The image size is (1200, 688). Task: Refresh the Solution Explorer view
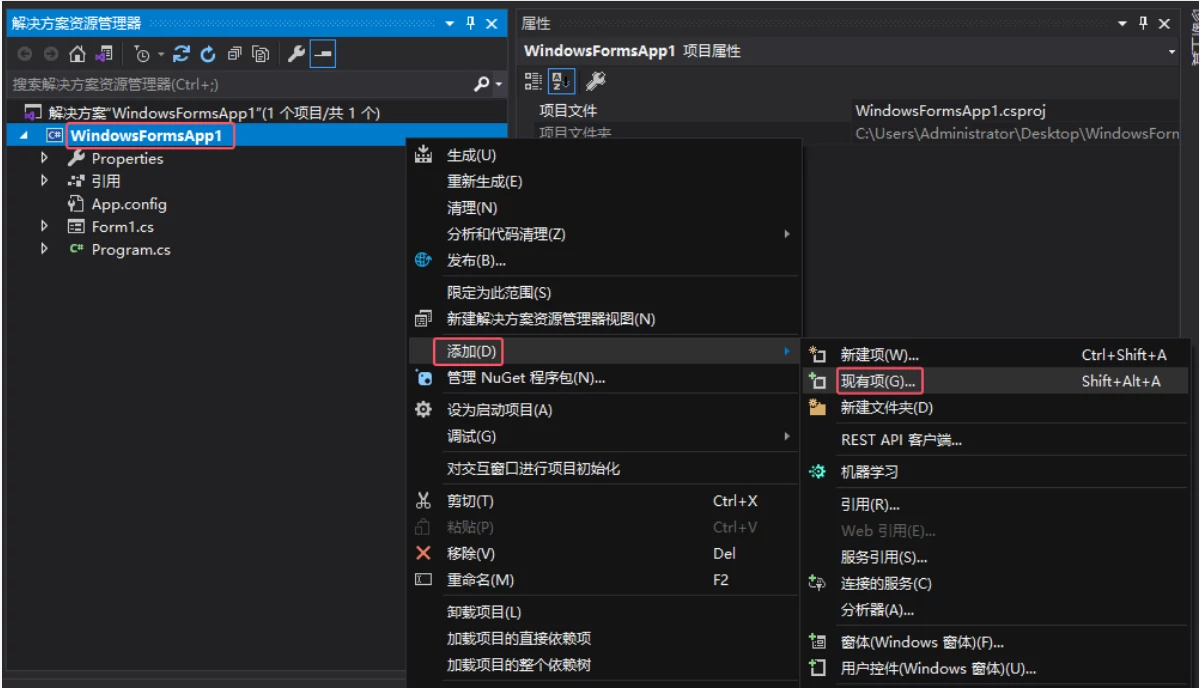coord(208,54)
